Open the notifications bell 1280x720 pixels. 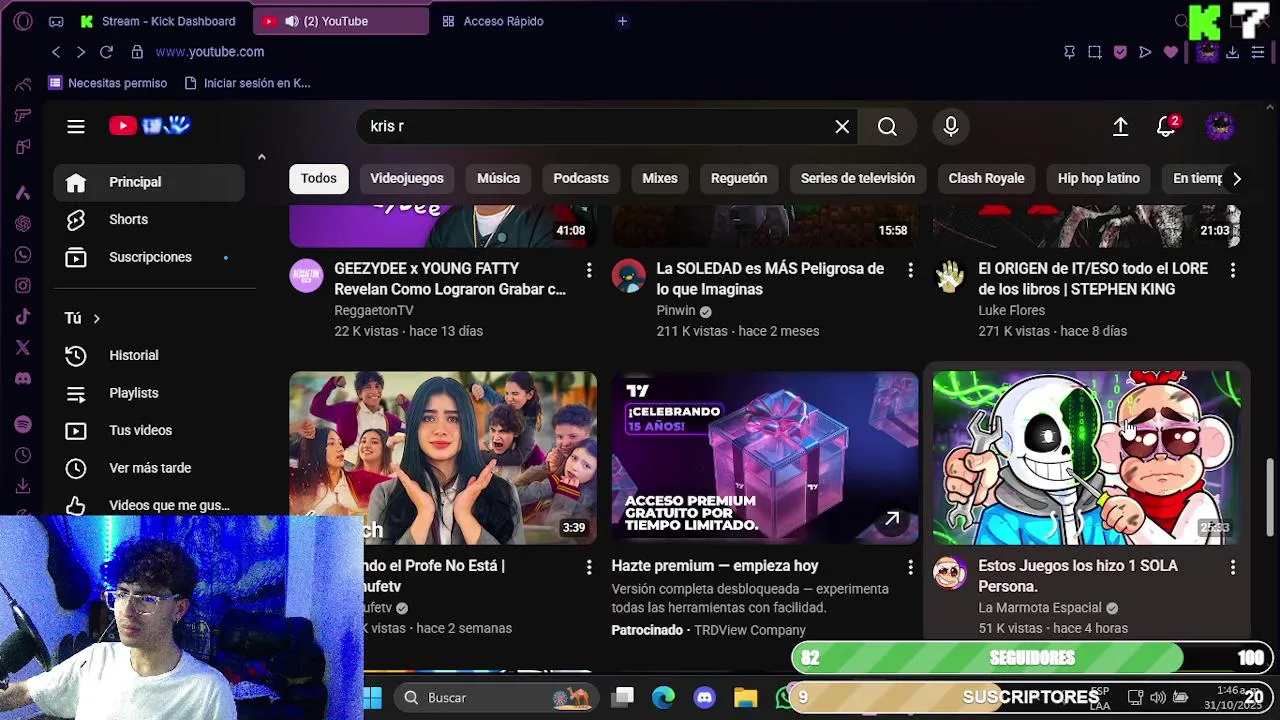[x=1166, y=126]
